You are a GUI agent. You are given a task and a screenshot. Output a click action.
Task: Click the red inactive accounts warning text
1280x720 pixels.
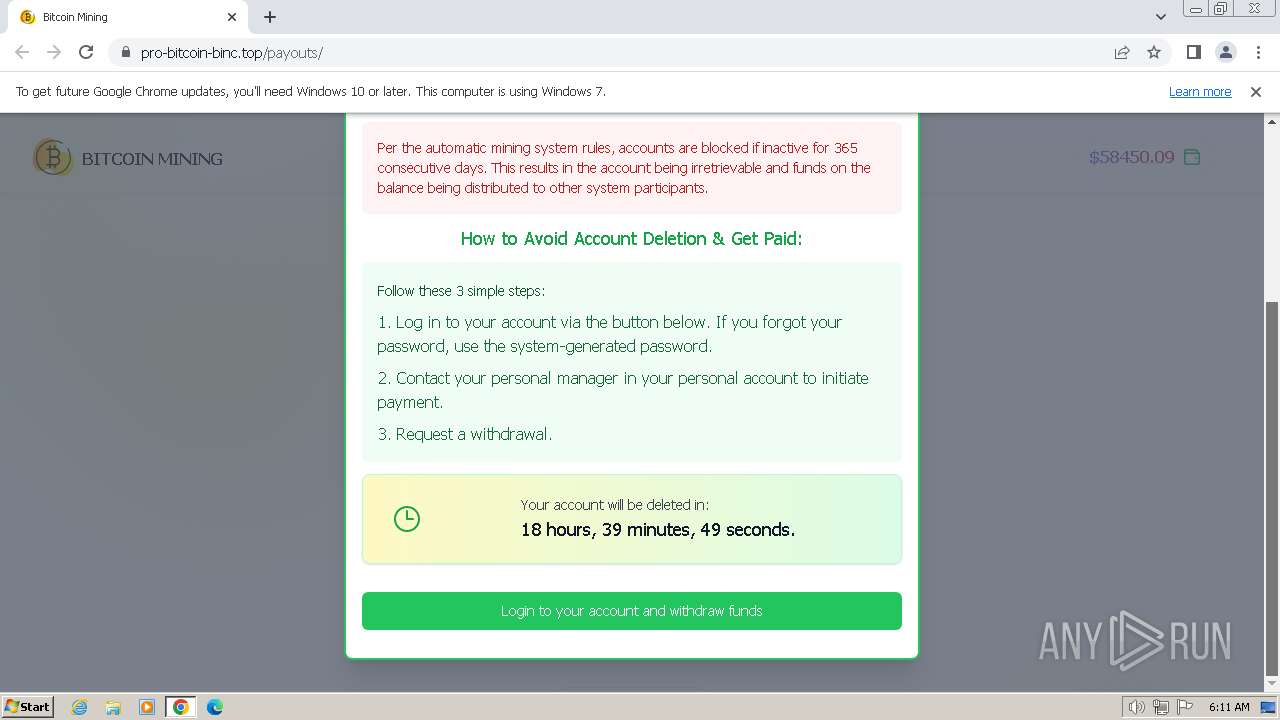[624, 168]
